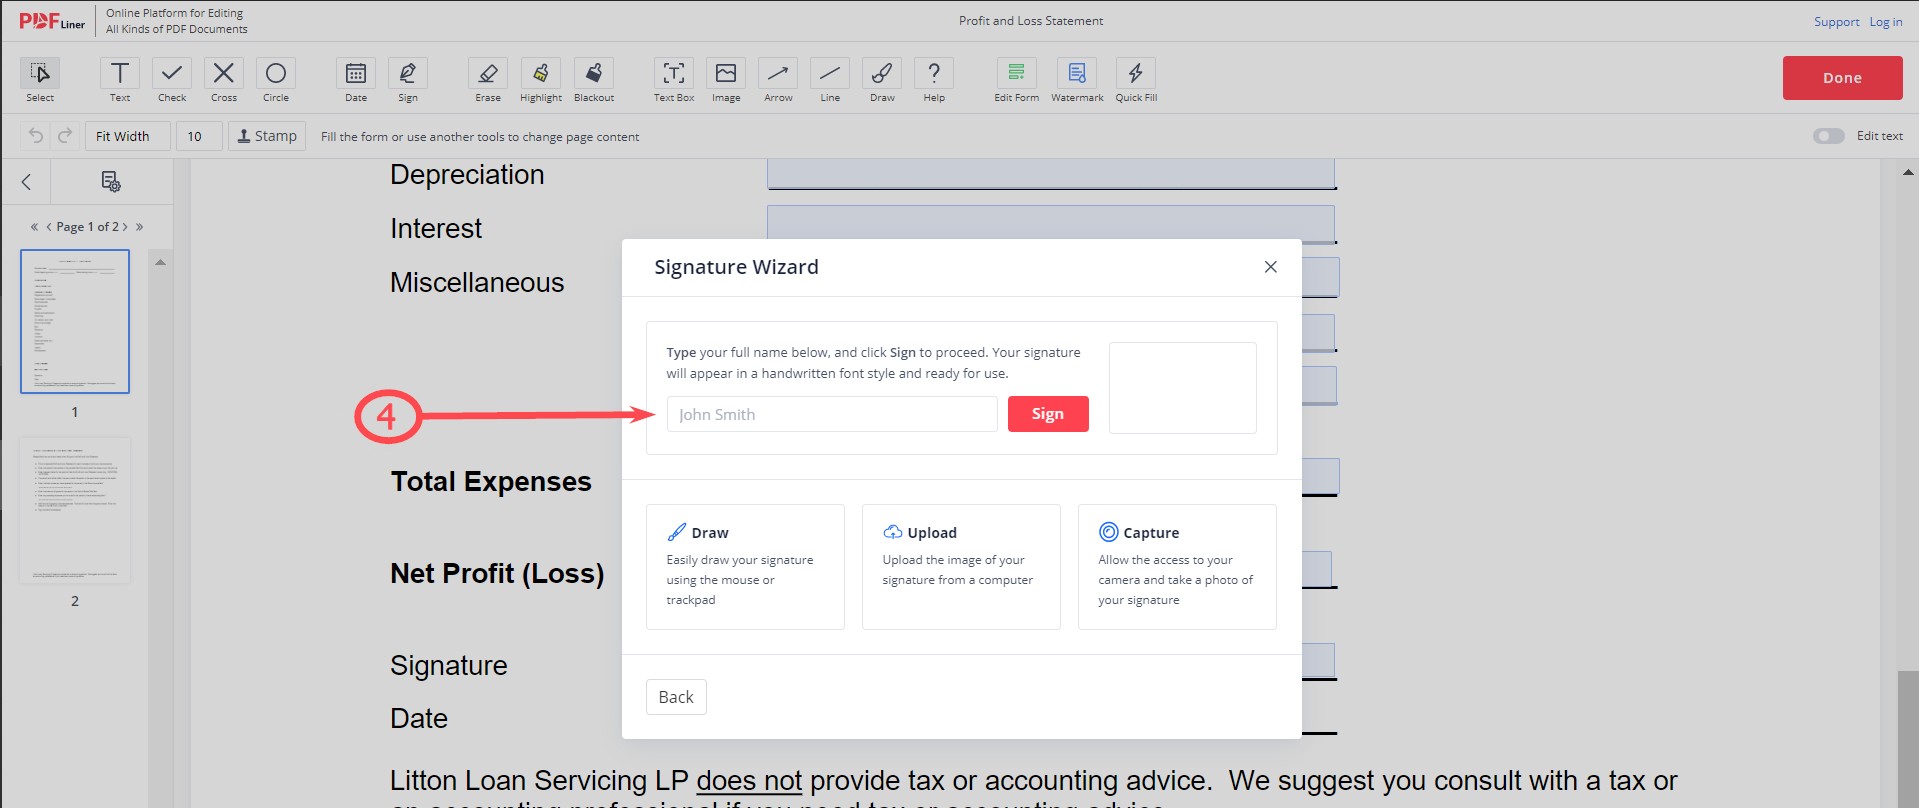Open the font size 10 selector
This screenshot has width=1919, height=808.
(x=199, y=136)
